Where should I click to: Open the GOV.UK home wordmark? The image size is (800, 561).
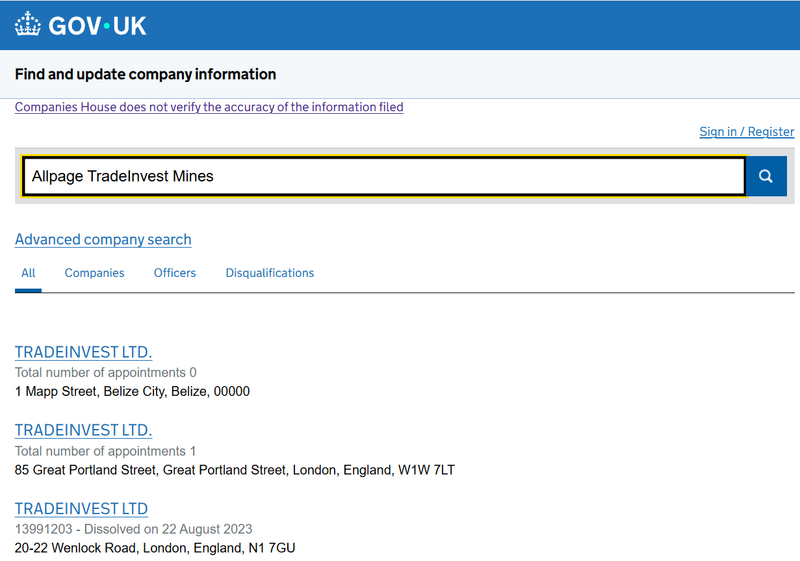97,26
